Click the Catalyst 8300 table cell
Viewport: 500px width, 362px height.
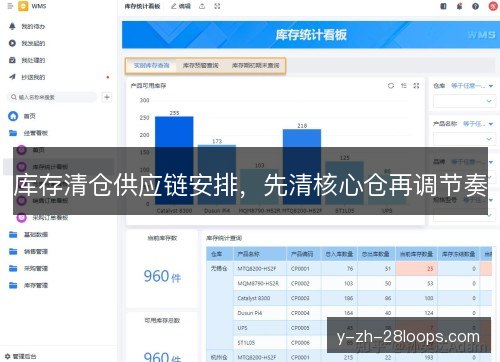click(x=260, y=298)
